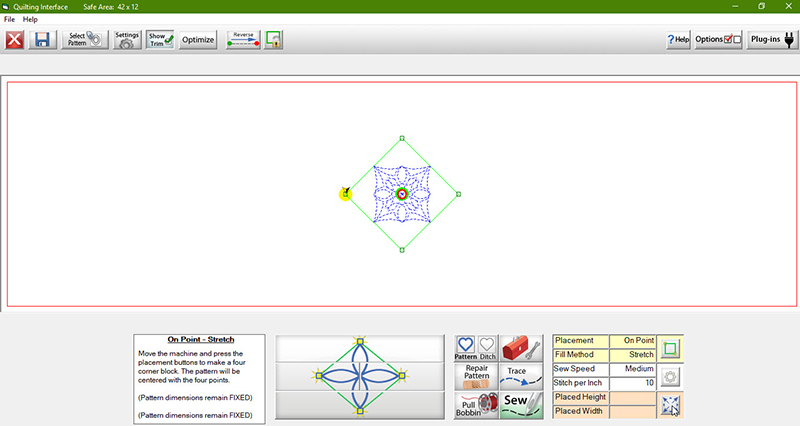Click the Stitch per Inch value field
This screenshot has height=426, width=800.
point(631,383)
